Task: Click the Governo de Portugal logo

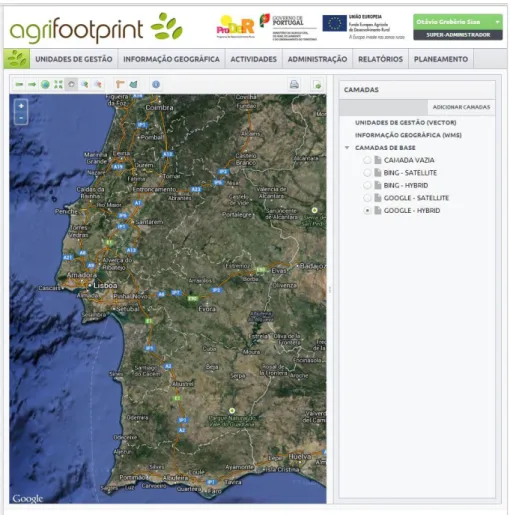Action: pyautogui.click(x=288, y=27)
